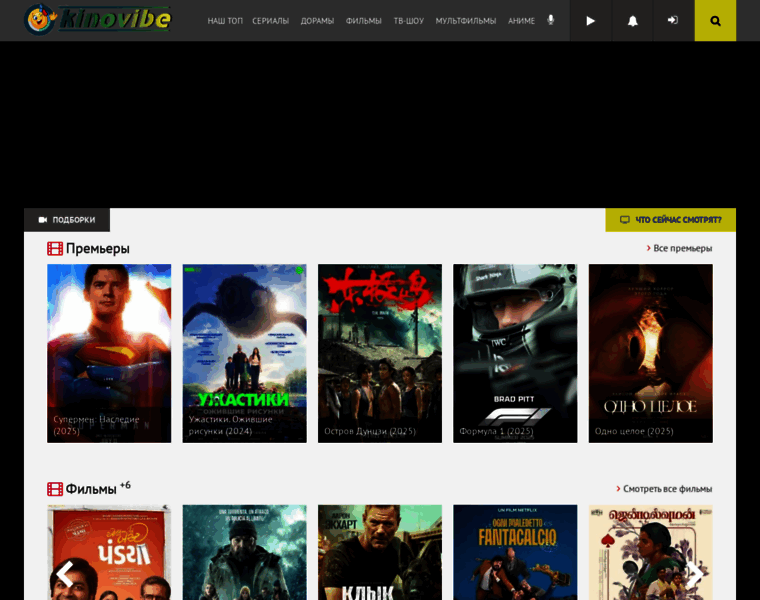Open the Fantacalcio movie poster
Image resolution: width=760 pixels, height=600 pixels.
(515, 553)
